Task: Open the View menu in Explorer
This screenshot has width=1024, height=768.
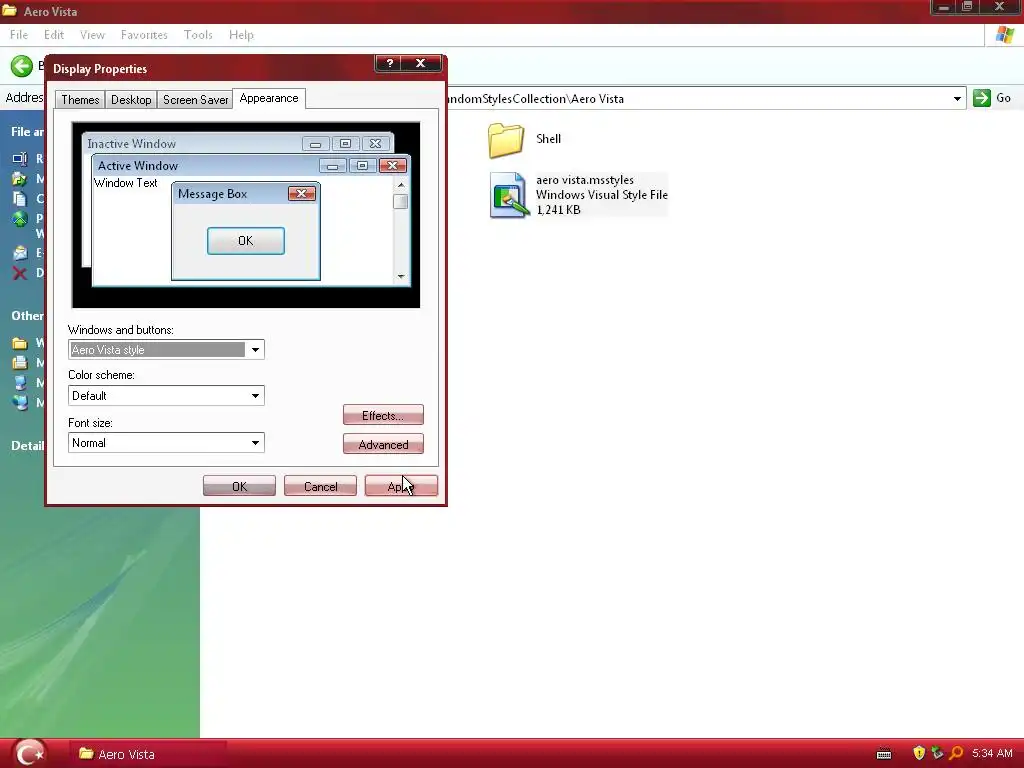Action: 92,35
